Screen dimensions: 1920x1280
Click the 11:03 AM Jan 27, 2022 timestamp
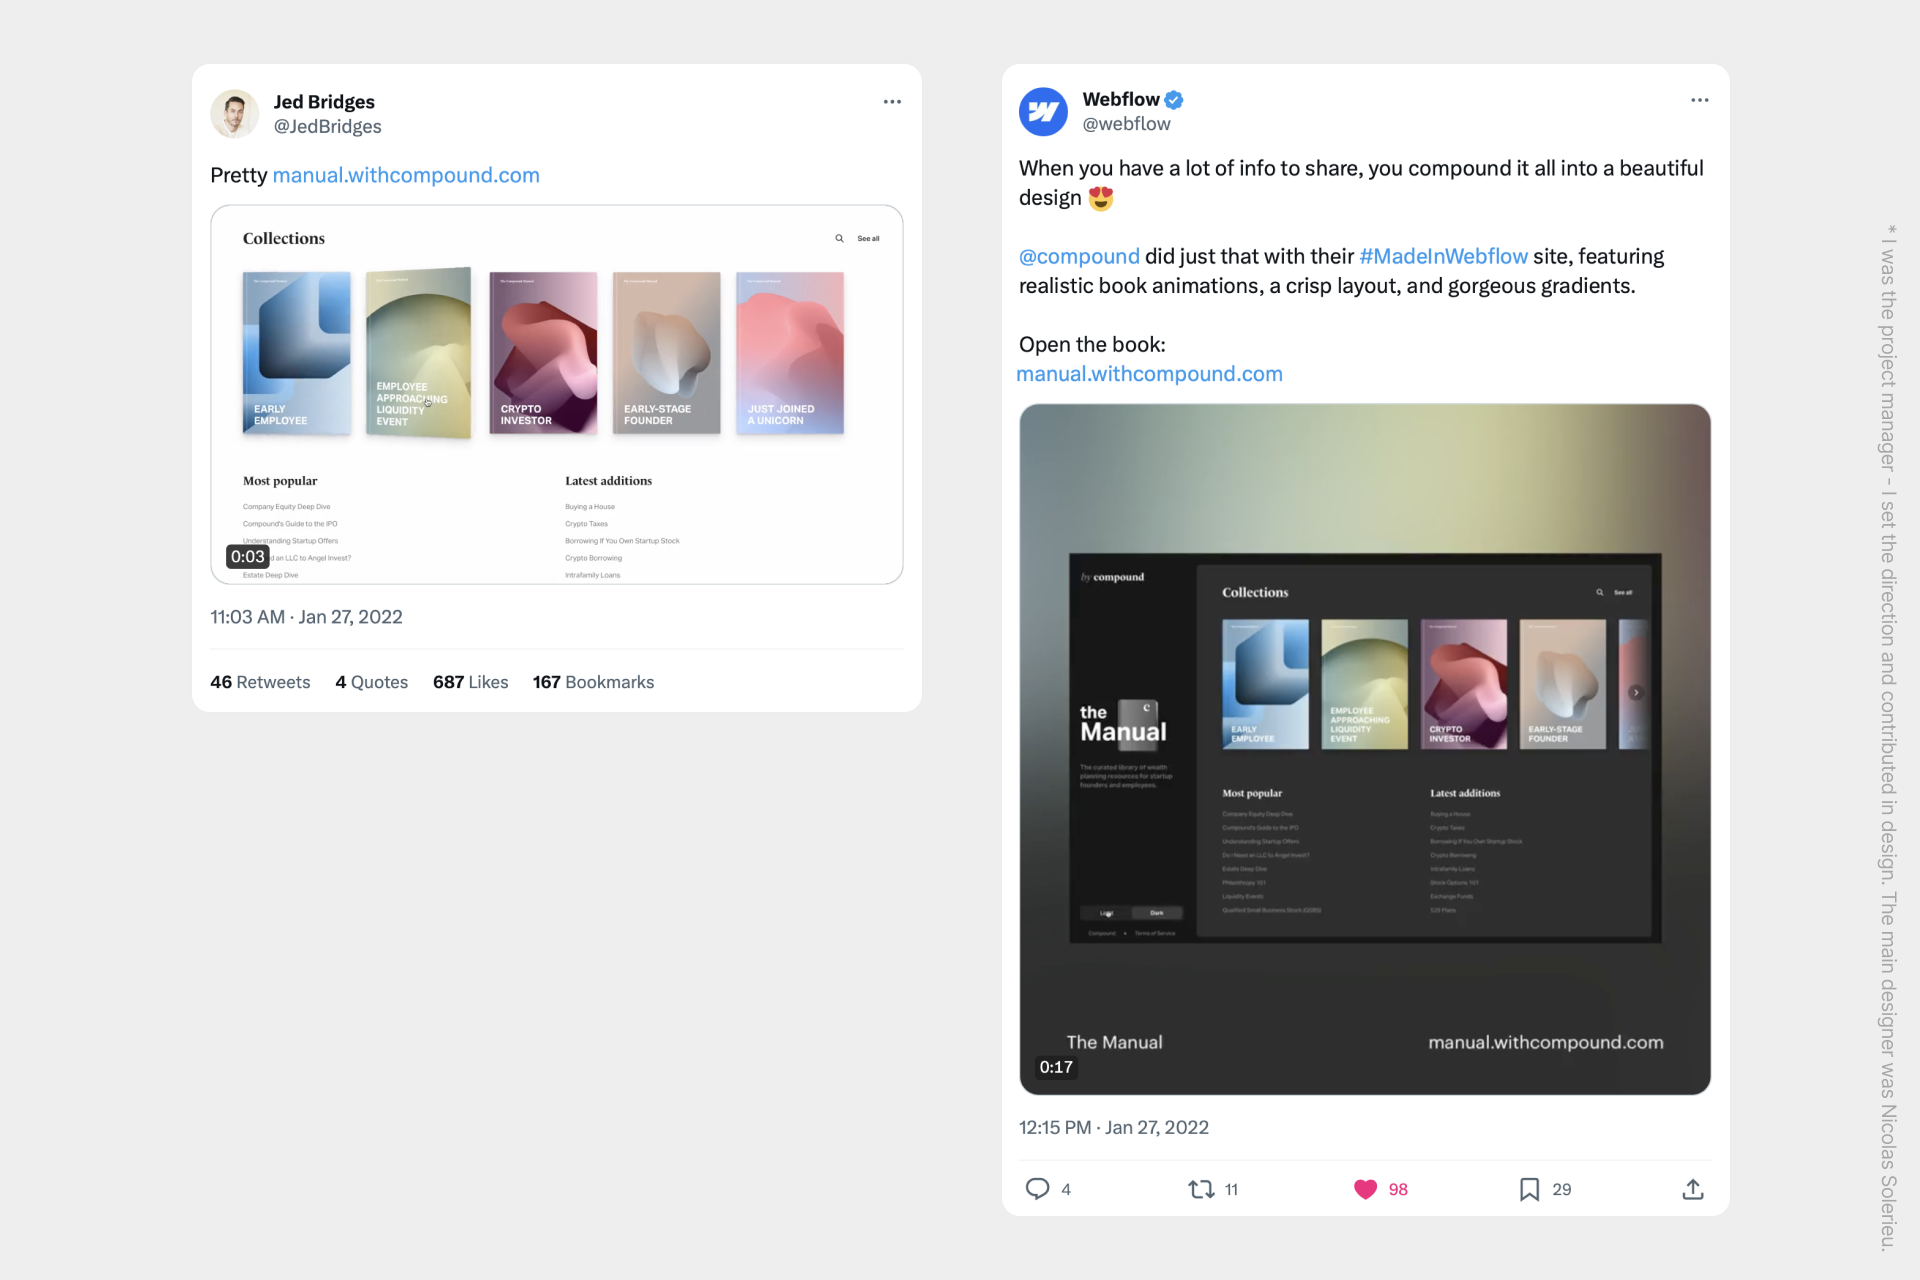click(306, 617)
